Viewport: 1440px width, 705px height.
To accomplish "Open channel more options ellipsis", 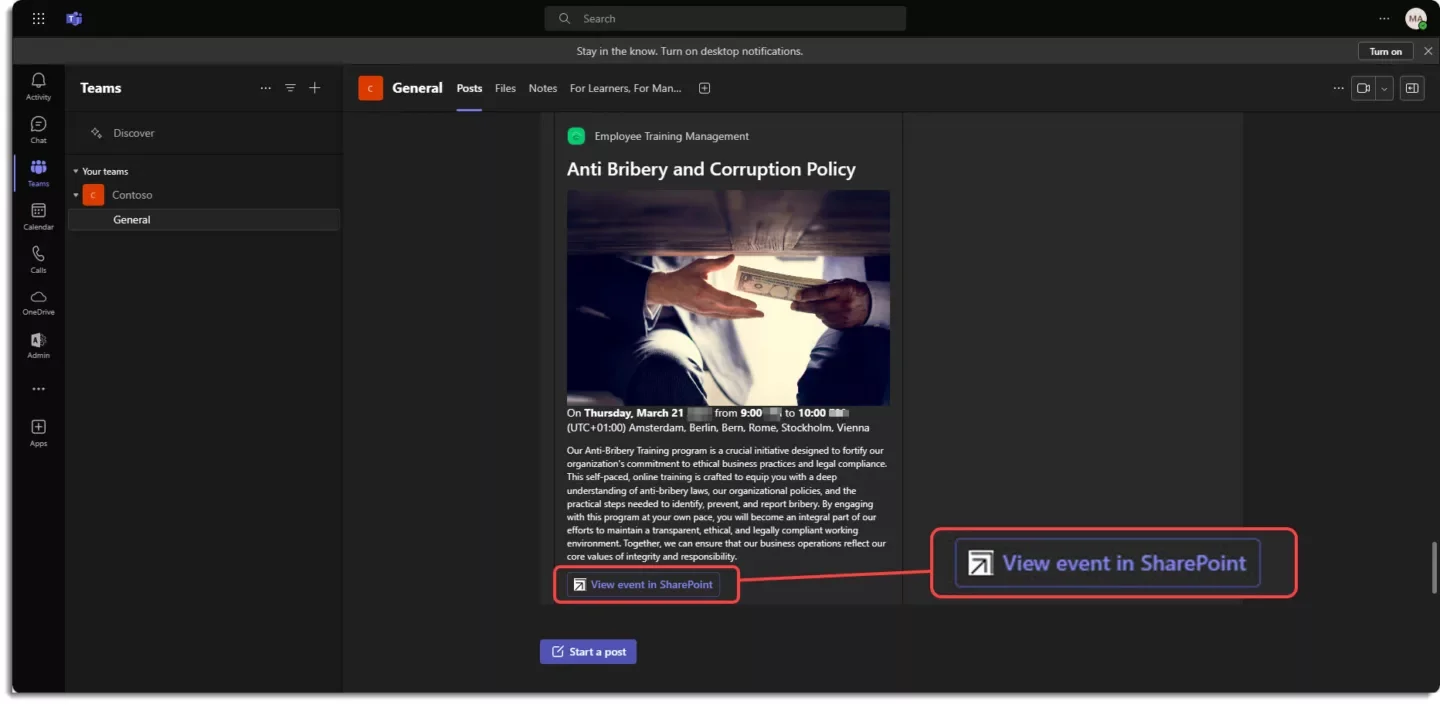I will point(1338,88).
